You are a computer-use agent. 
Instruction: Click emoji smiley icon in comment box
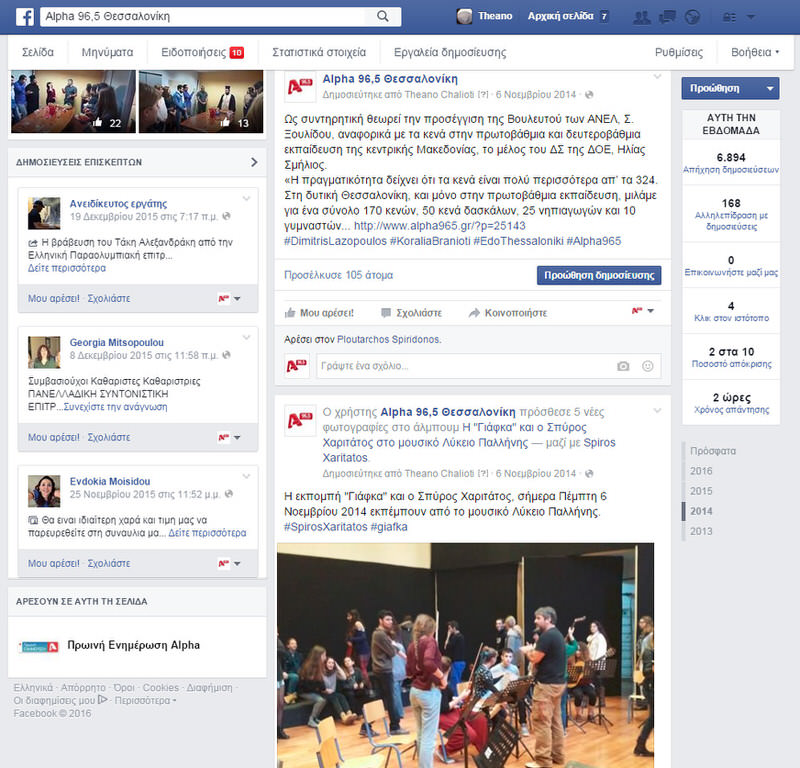click(647, 366)
